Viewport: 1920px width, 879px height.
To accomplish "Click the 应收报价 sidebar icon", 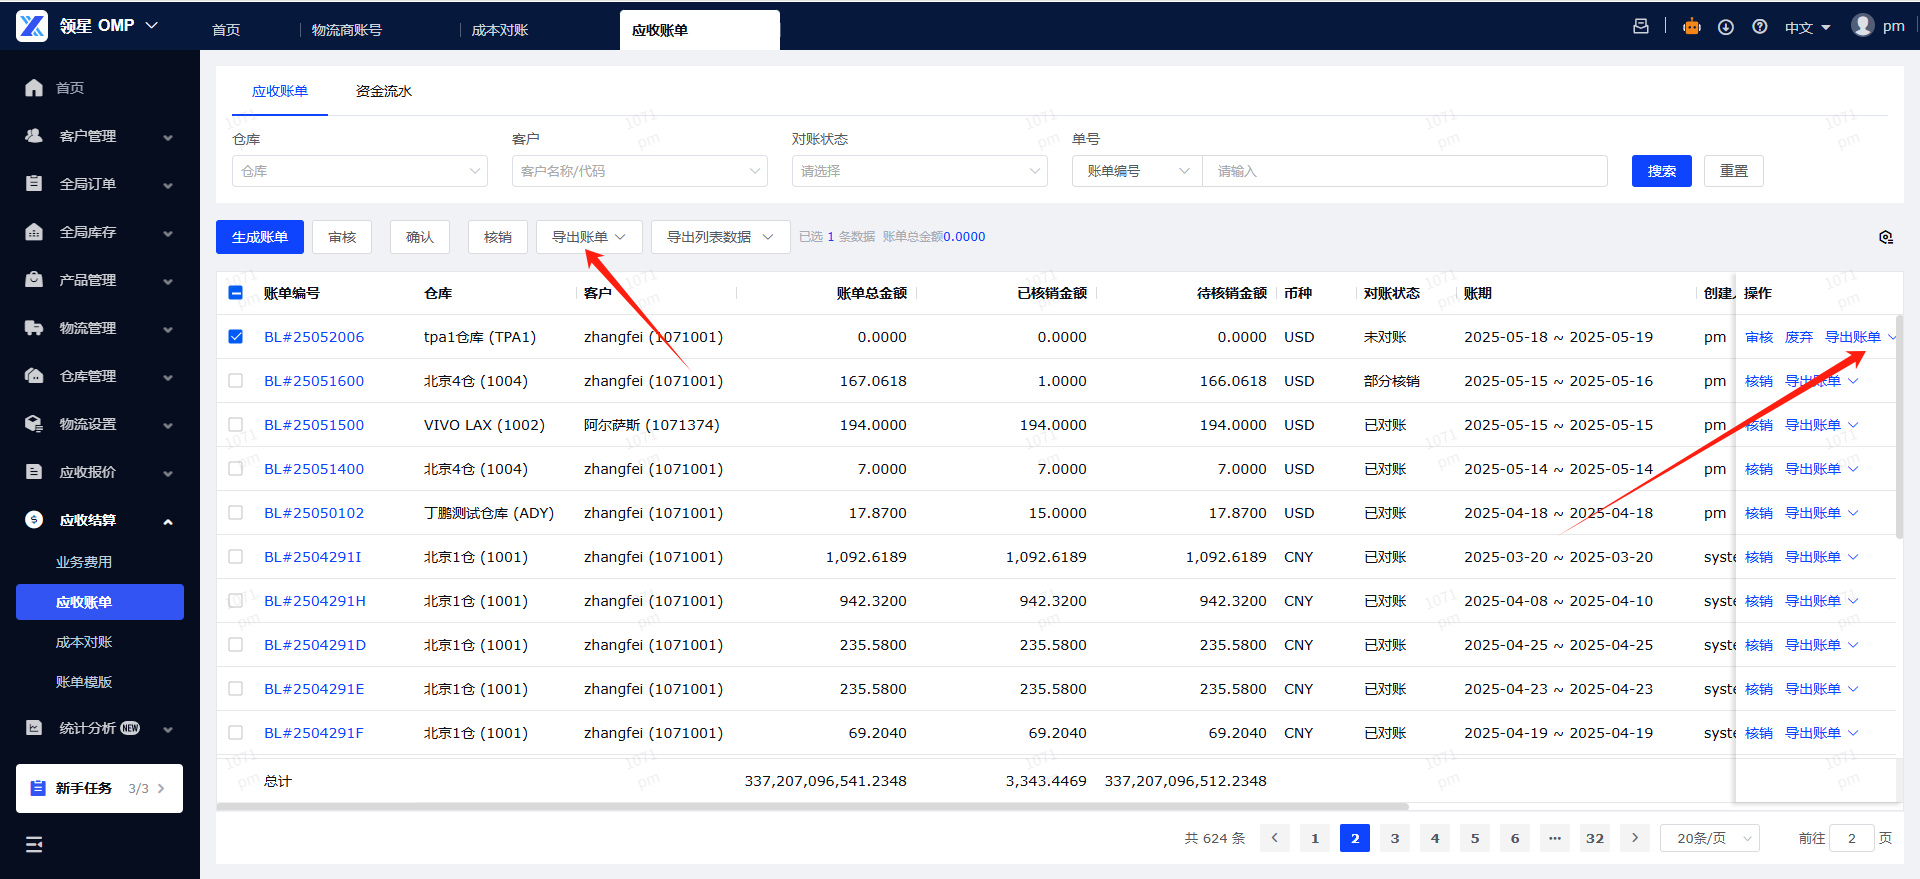I will pyautogui.click(x=34, y=472).
